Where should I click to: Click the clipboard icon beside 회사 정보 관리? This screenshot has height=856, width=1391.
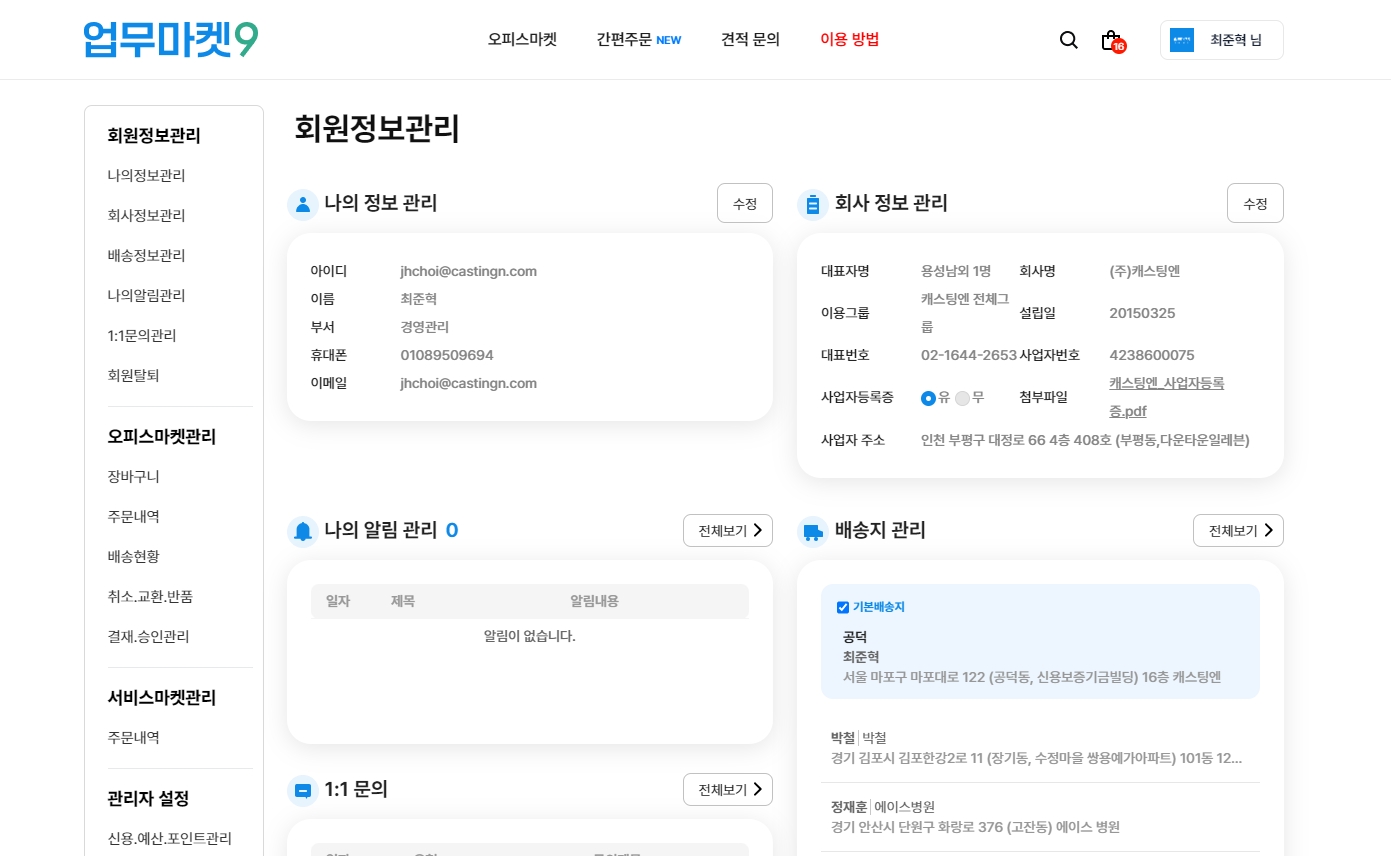[x=812, y=204]
